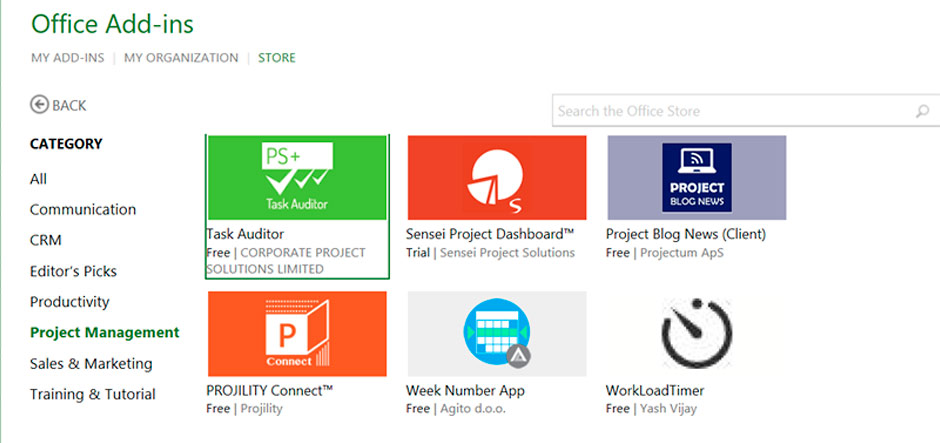Switch to the MY ORGANIZATION tab
Screen dimensions: 940x443
point(181,58)
